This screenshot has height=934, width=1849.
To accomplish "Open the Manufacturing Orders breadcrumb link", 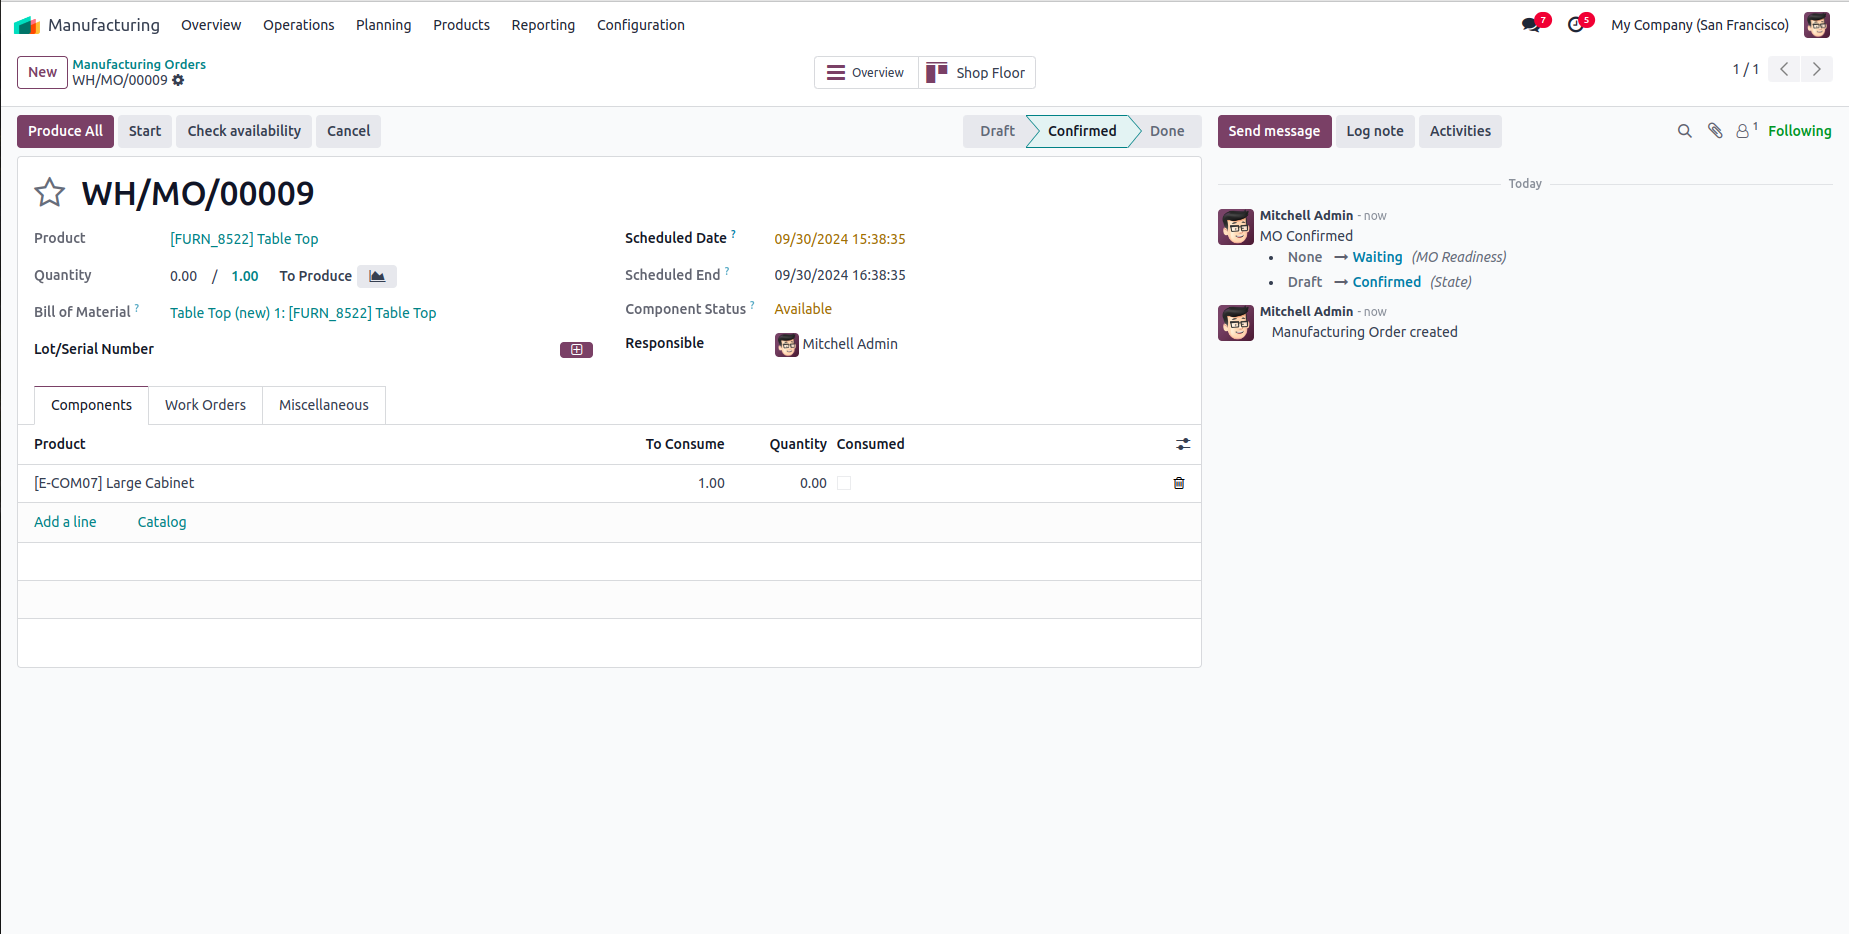I will 139,64.
